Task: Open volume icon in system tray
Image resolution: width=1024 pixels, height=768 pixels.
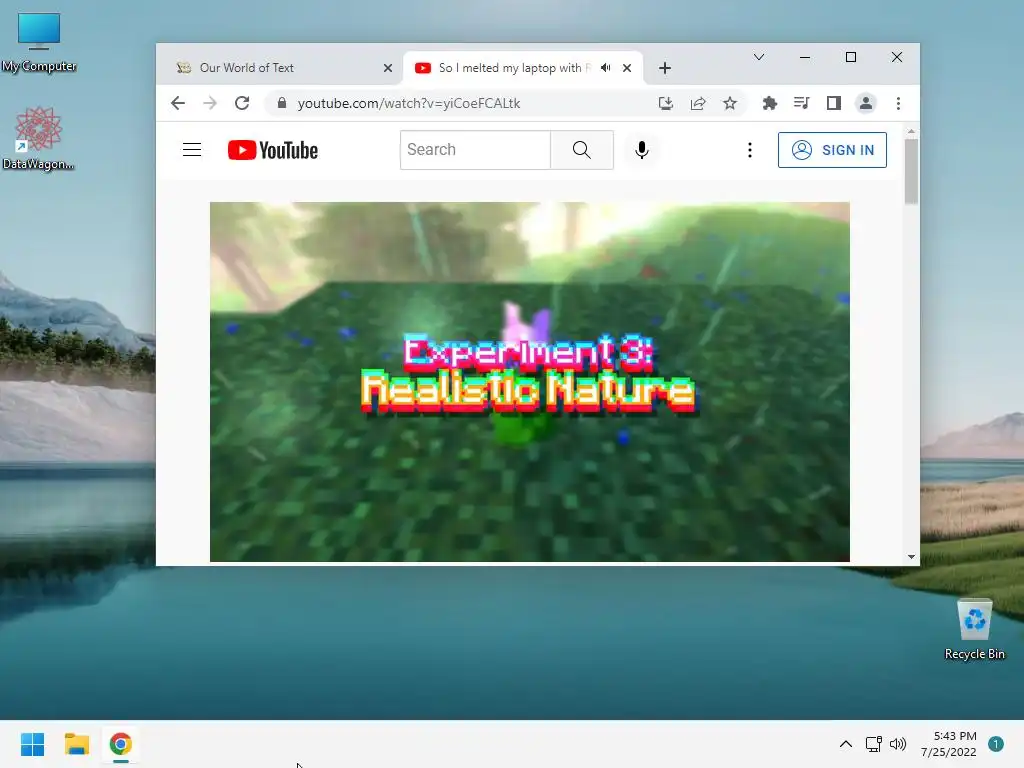Action: pyautogui.click(x=898, y=744)
